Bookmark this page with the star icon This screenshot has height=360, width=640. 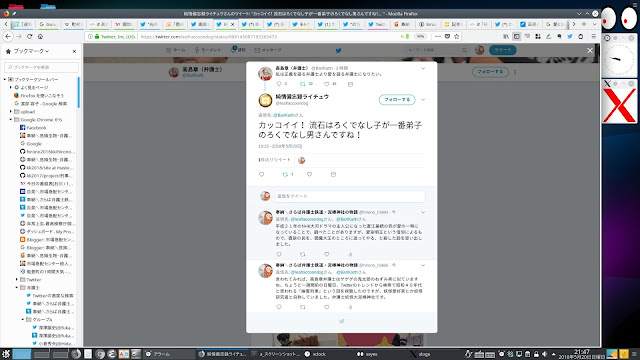[x=457, y=36]
